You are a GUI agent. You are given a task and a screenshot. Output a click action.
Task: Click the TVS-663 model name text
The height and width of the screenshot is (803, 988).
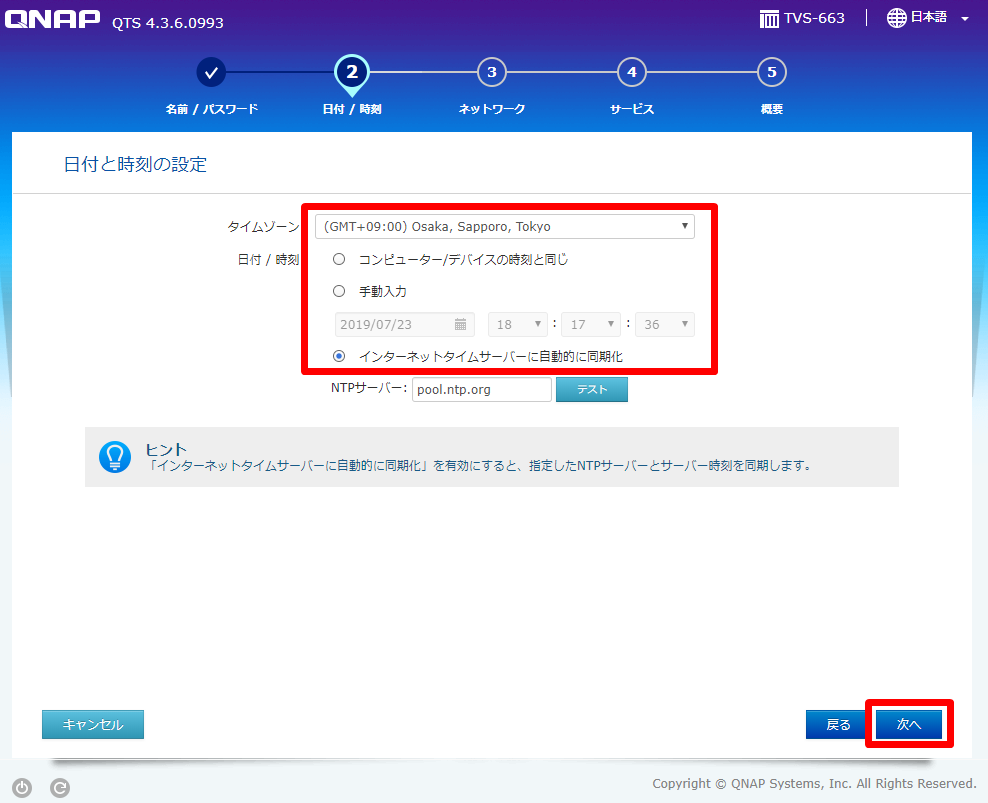coord(814,18)
